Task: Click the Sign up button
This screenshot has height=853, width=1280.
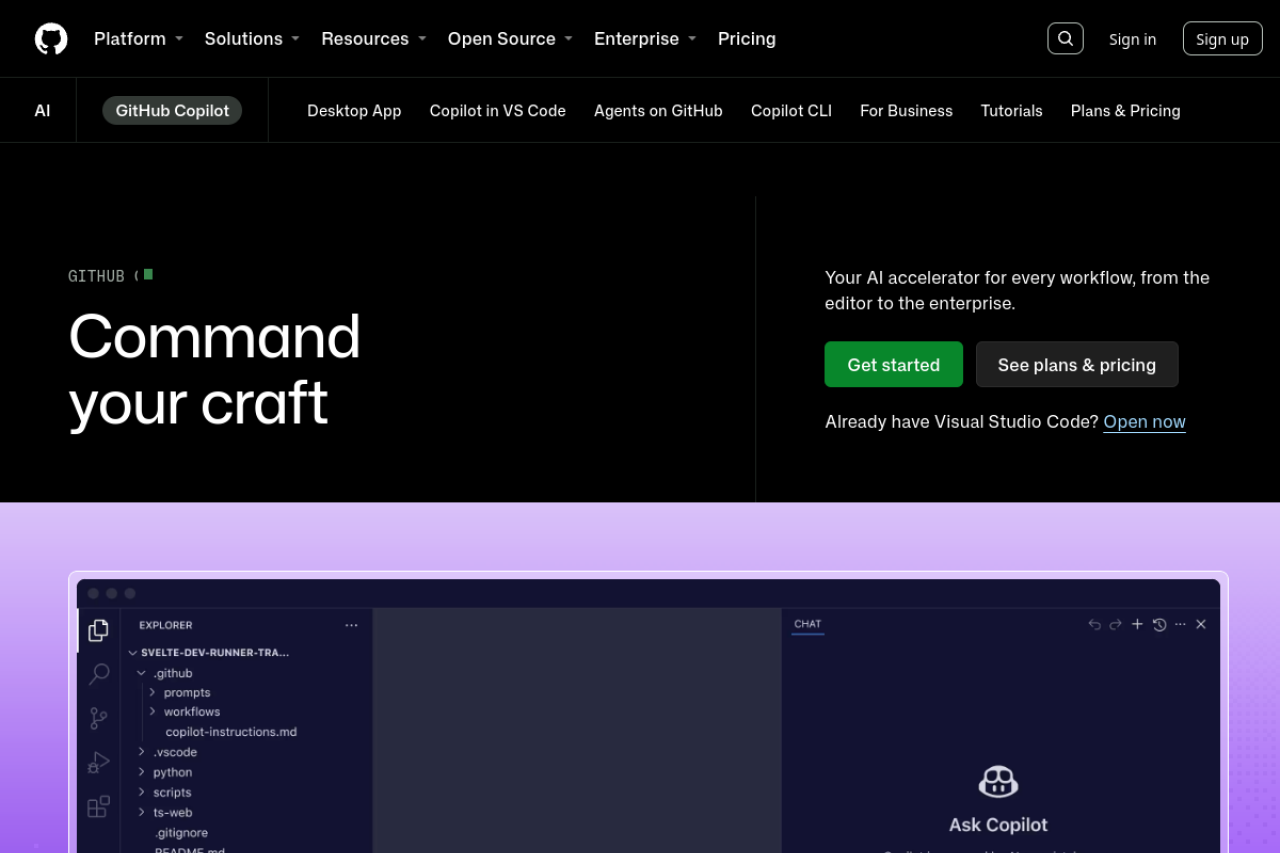Action: 1222,39
